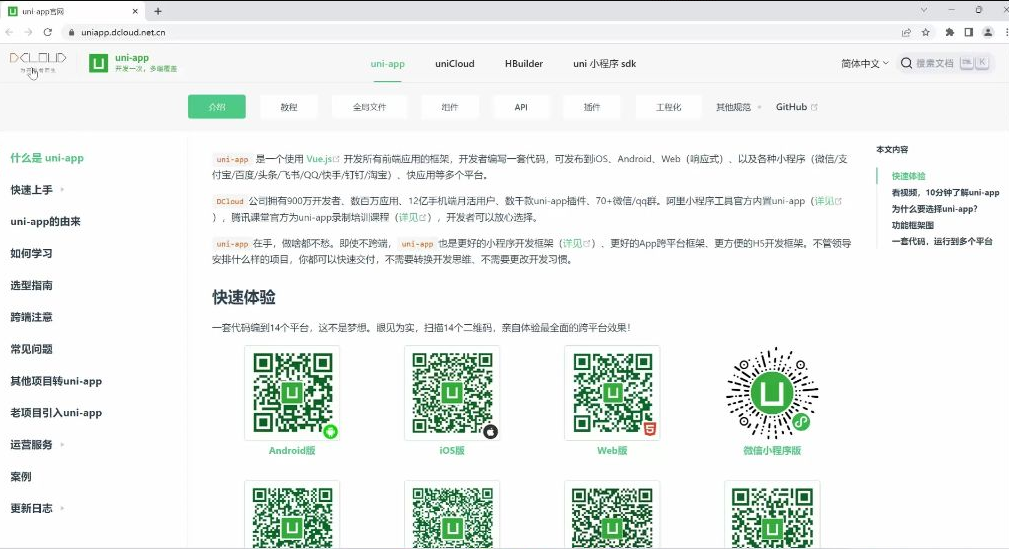
Task: Select the 教程 sub-navigation tab
Action: (289, 107)
